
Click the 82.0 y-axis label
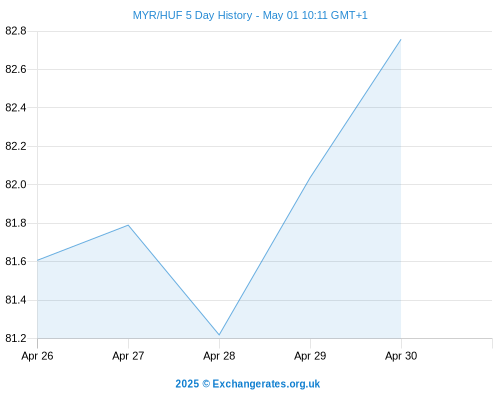[16, 184]
